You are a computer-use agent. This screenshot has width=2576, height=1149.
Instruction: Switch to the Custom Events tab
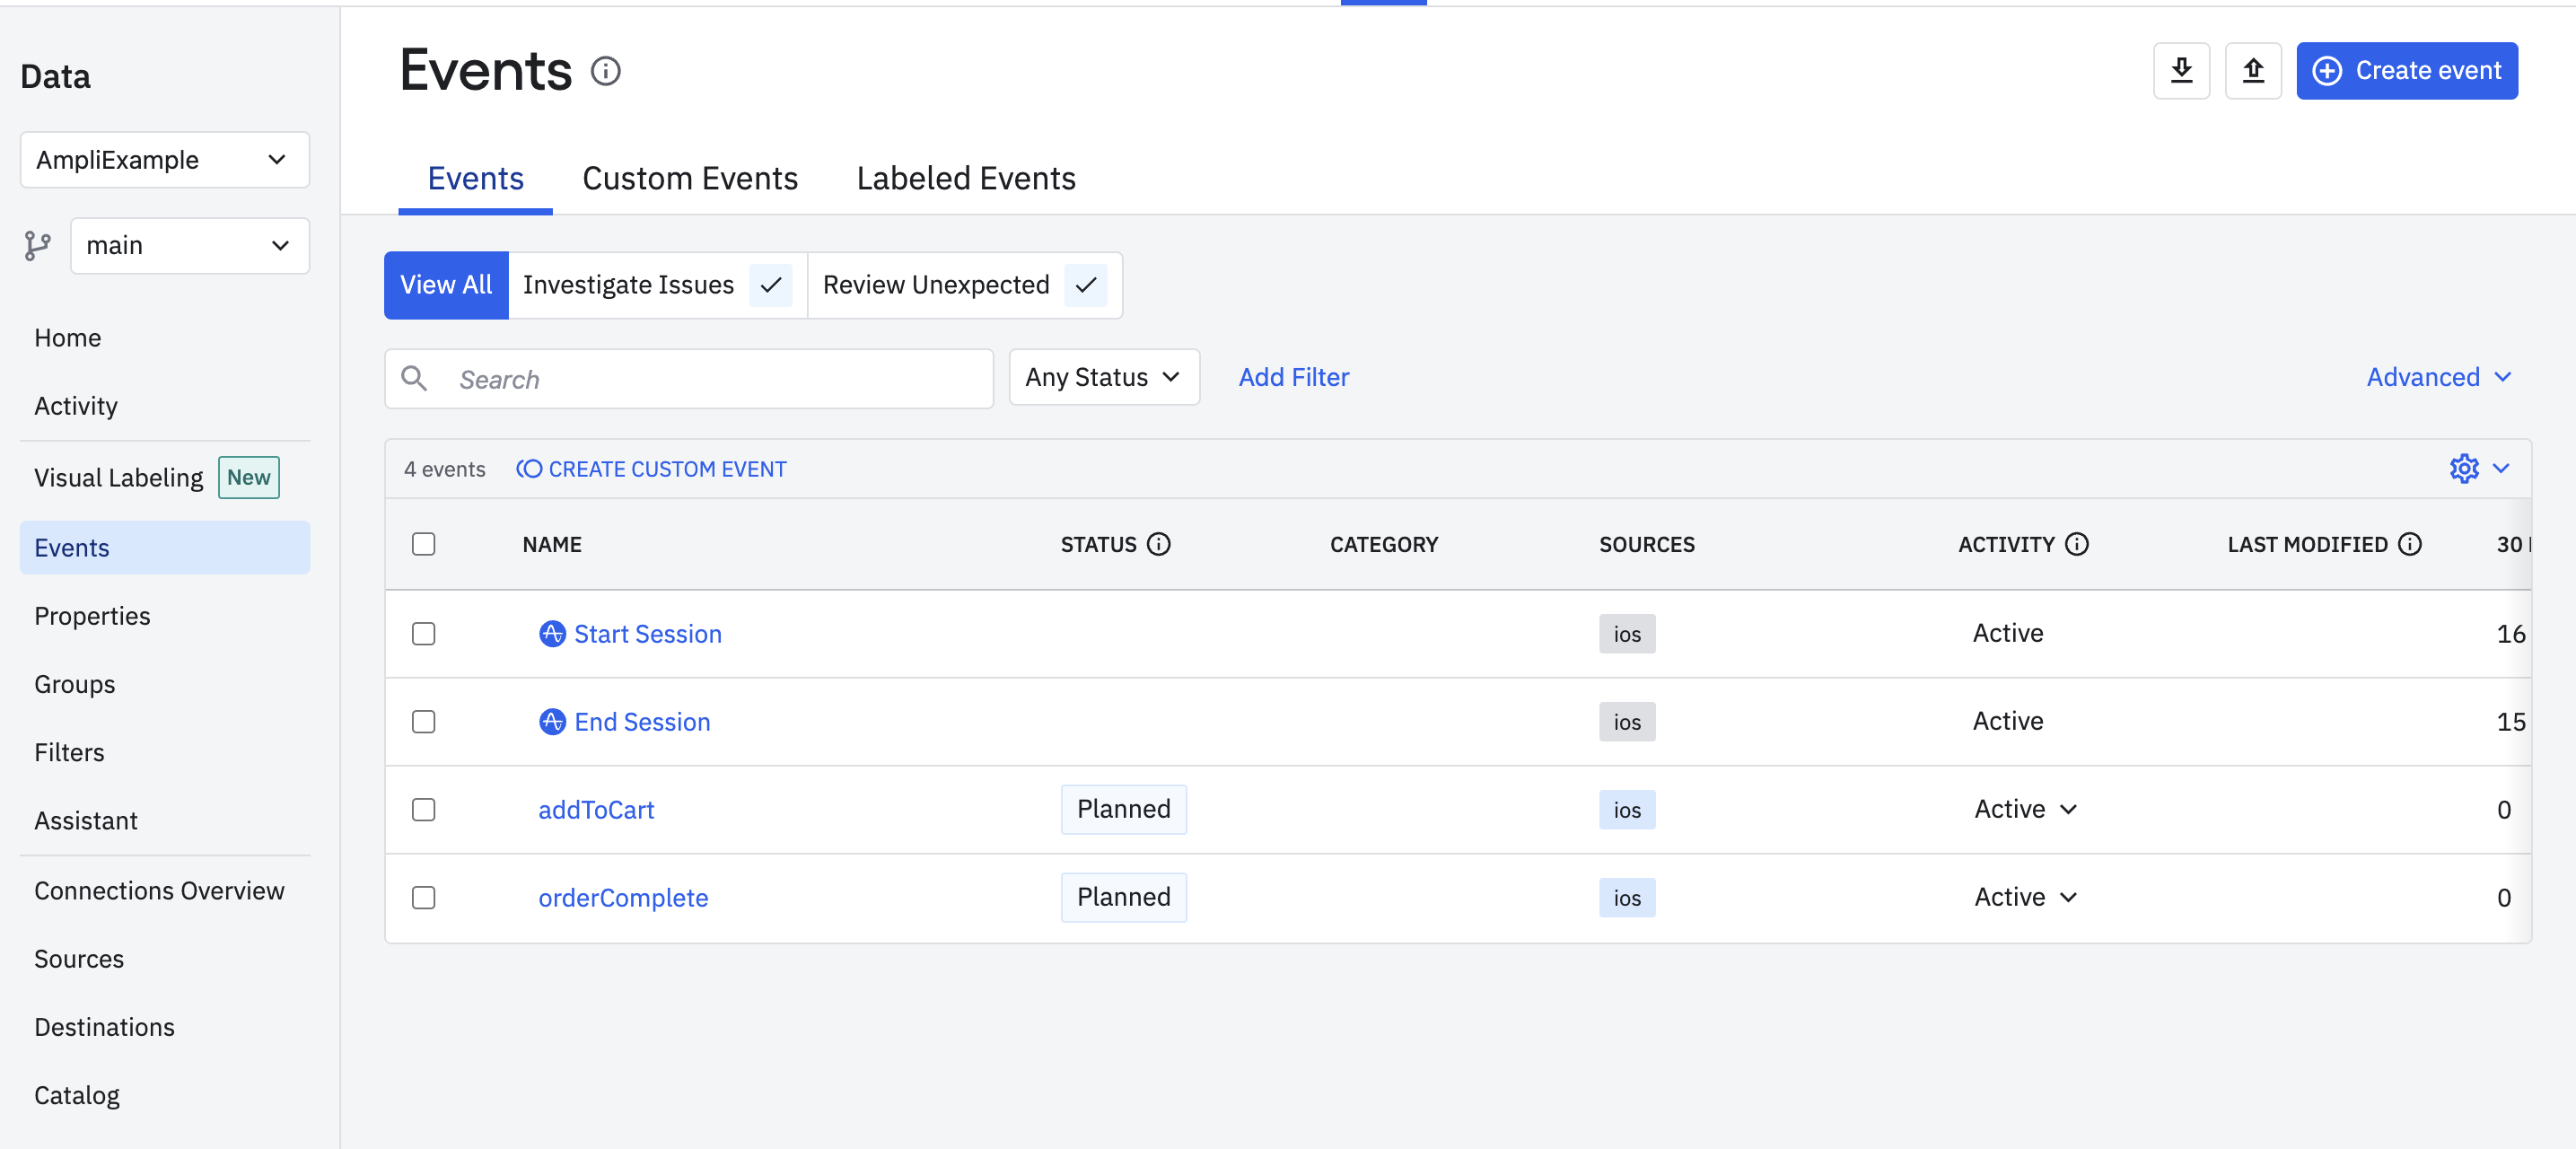[689, 178]
